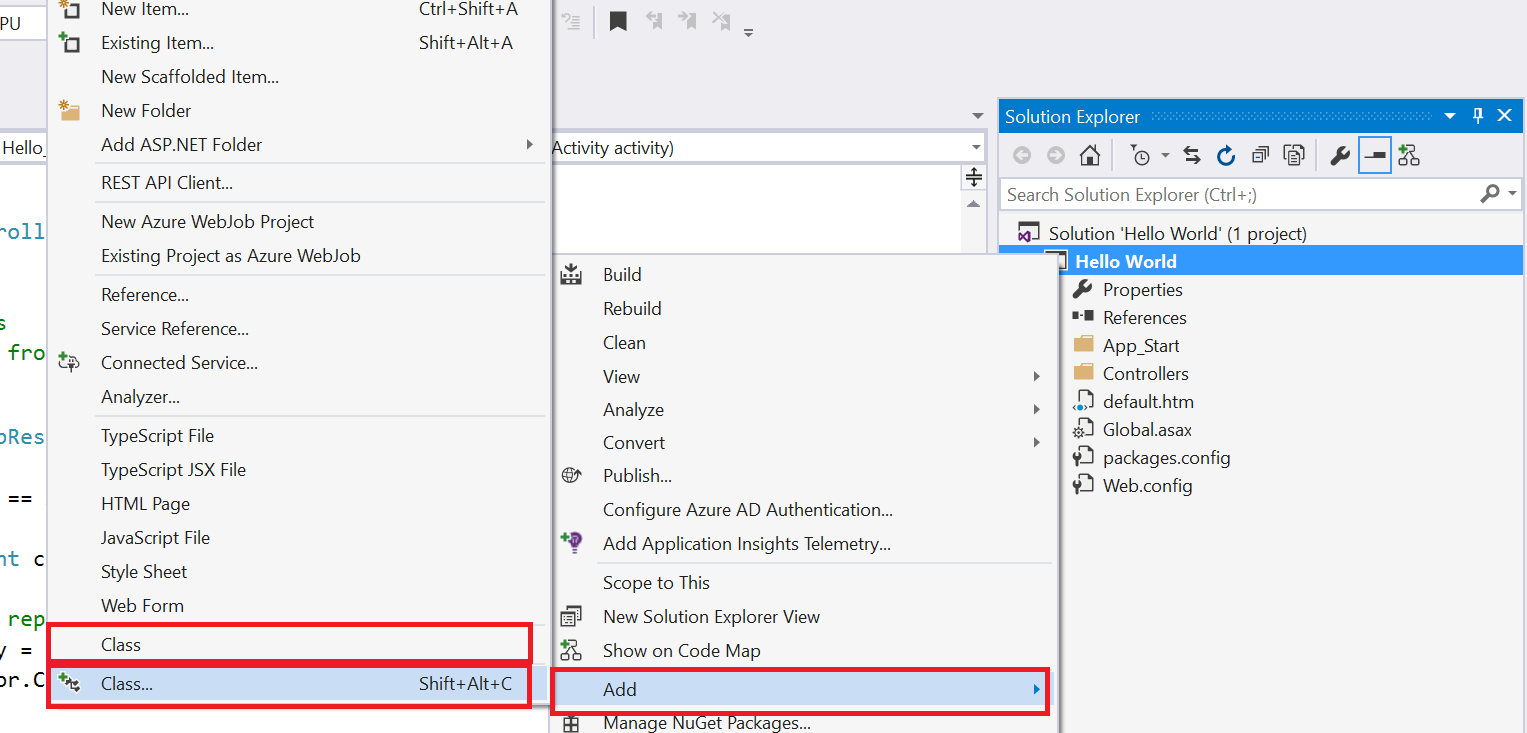This screenshot has height=733, width=1527.
Task: Click the Show All Files icon
Action: point(1294,156)
